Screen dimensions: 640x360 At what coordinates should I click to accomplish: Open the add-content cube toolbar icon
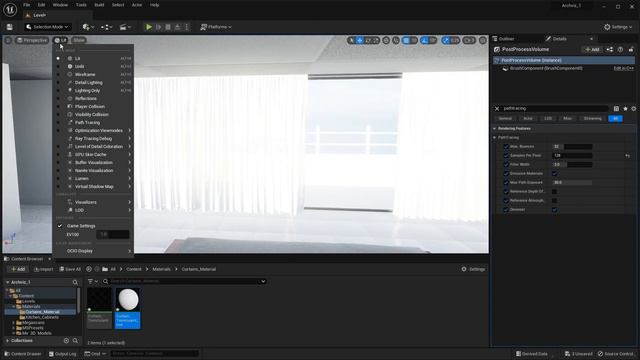[x=88, y=27]
